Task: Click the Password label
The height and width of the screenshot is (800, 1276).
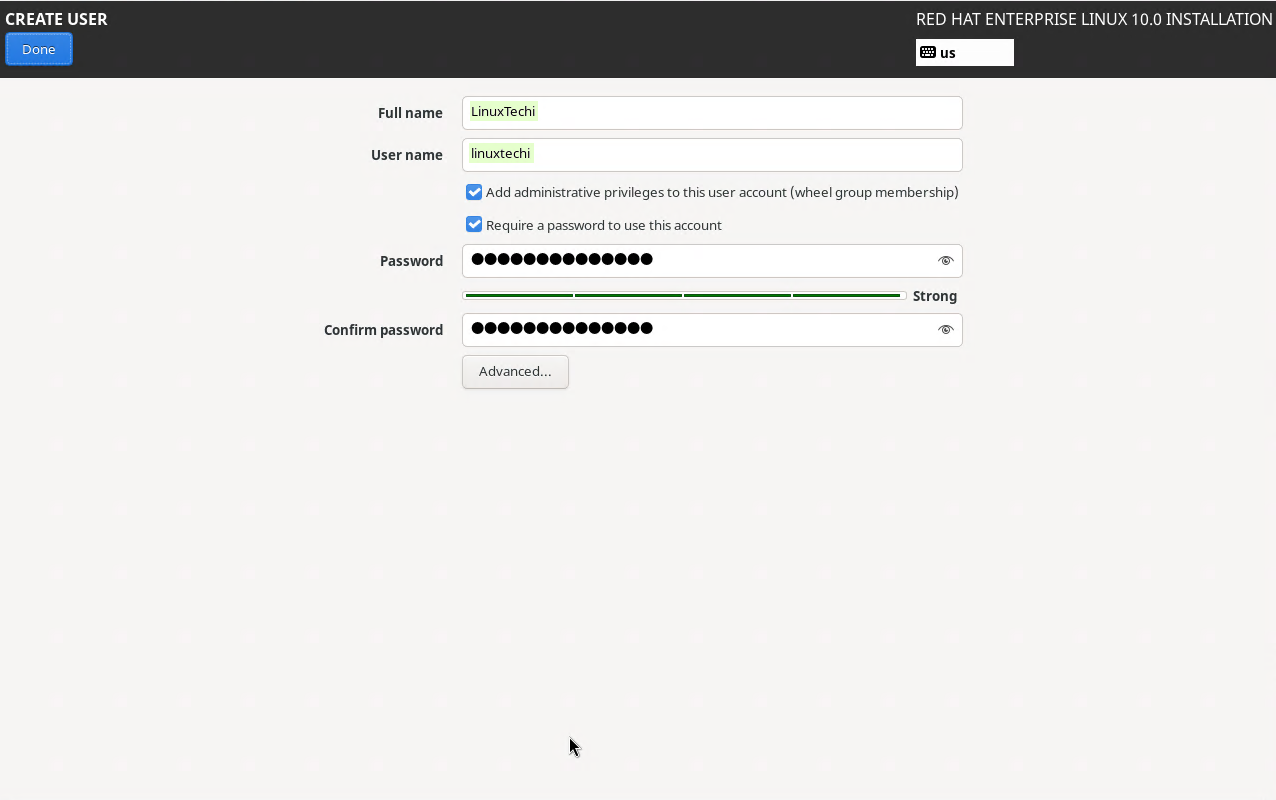Action: tap(411, 261)
